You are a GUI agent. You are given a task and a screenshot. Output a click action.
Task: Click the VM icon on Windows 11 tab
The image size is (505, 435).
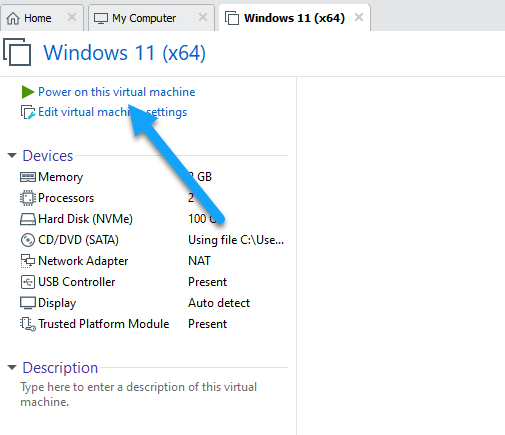coord(232,18)
